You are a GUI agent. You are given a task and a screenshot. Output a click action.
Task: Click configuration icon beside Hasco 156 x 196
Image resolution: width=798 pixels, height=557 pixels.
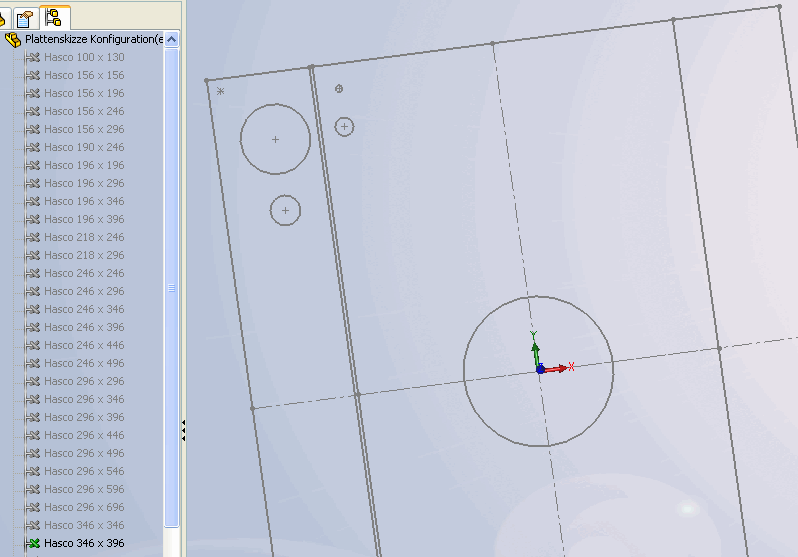33,93
